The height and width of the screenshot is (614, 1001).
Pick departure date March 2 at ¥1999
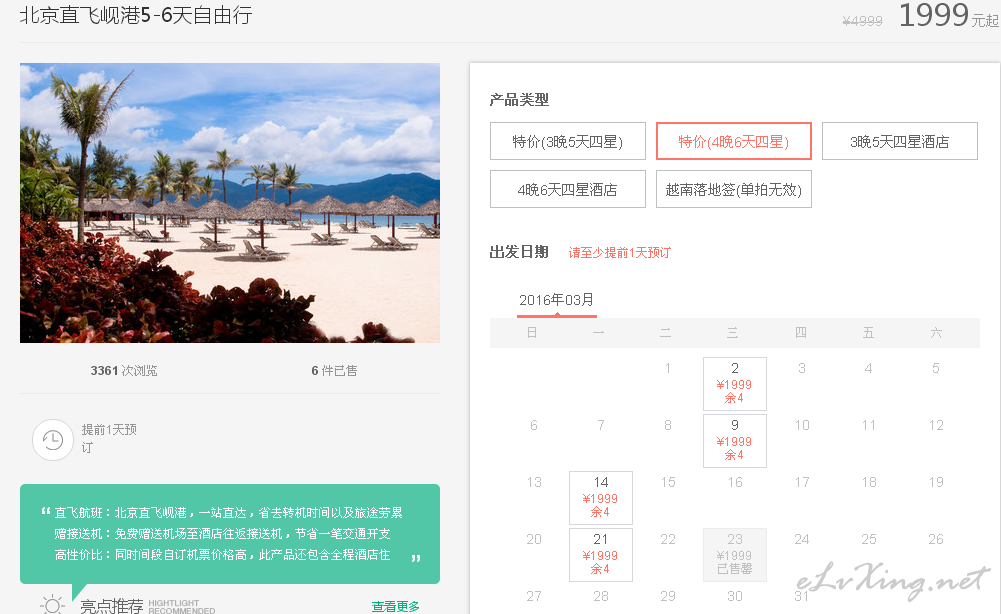coord(735,384)
